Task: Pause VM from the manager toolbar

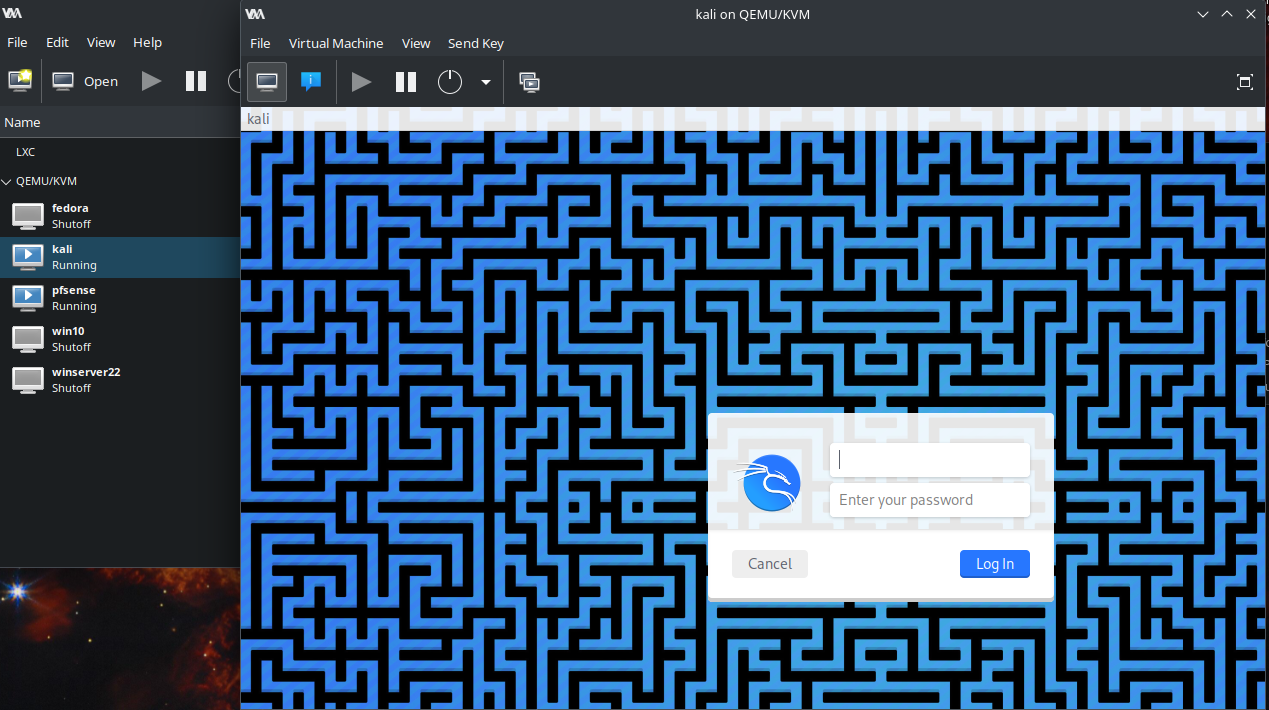Action: 196,81
